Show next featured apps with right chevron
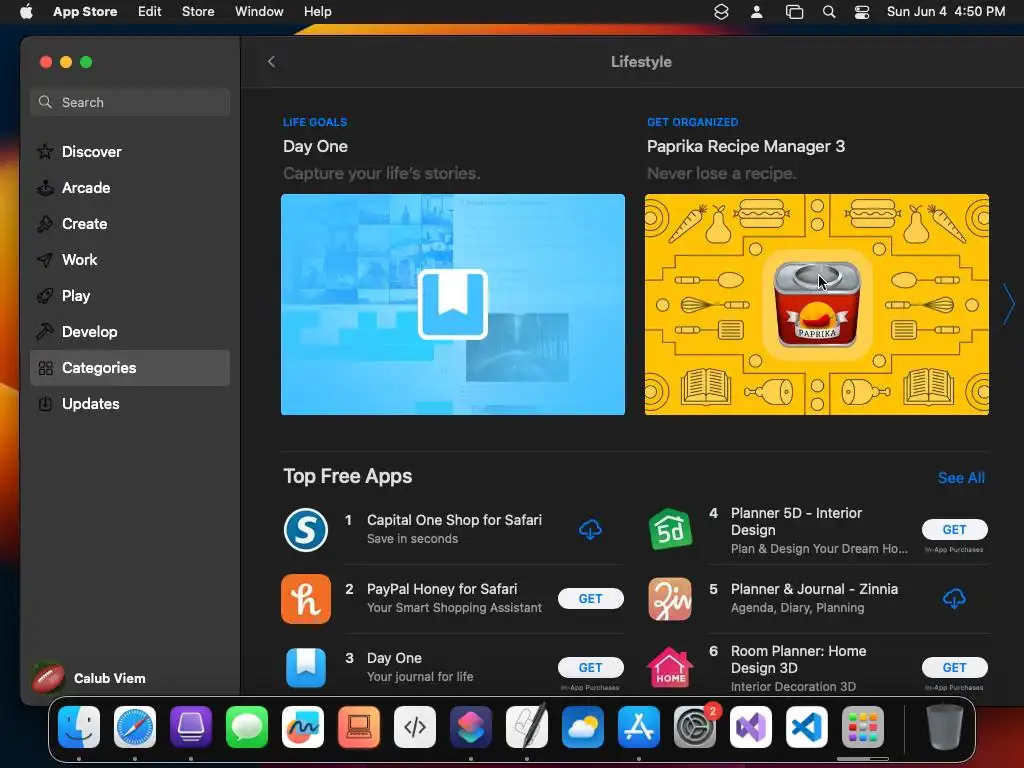 tap(1009, 304)
